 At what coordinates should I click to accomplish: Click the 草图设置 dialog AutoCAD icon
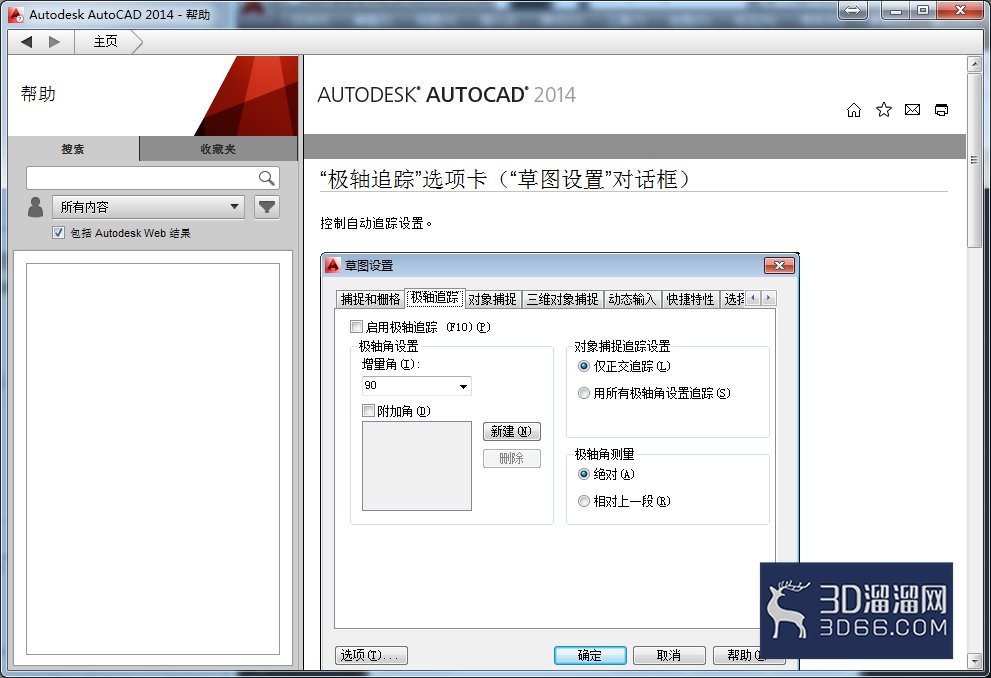pyautogui.click(x=333, y=265)
